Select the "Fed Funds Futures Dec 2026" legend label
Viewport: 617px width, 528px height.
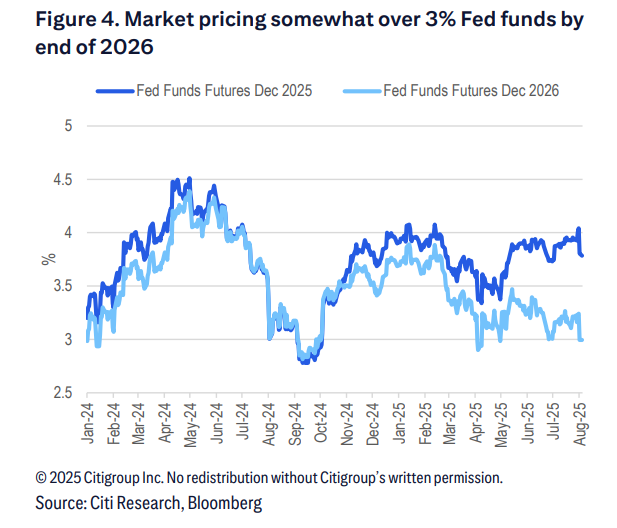click(470, 90)
